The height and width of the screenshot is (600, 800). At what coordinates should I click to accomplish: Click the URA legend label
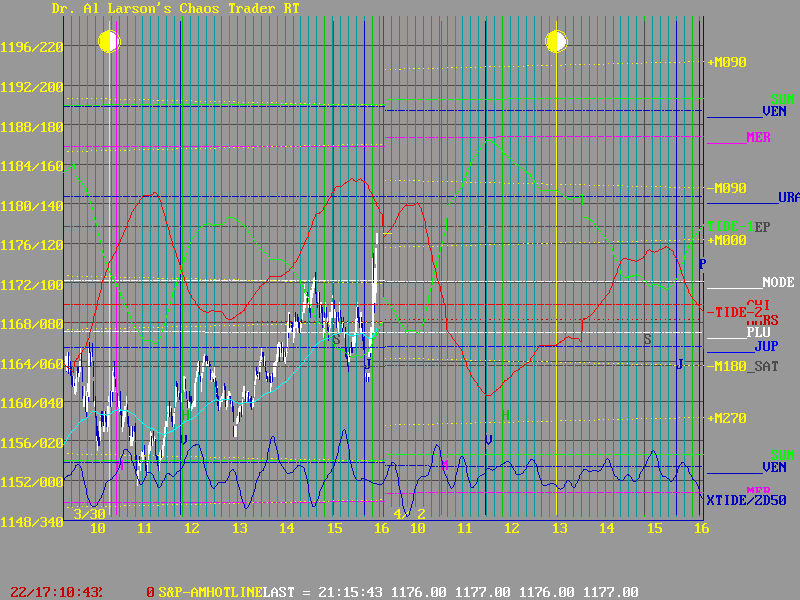point(789,197)
